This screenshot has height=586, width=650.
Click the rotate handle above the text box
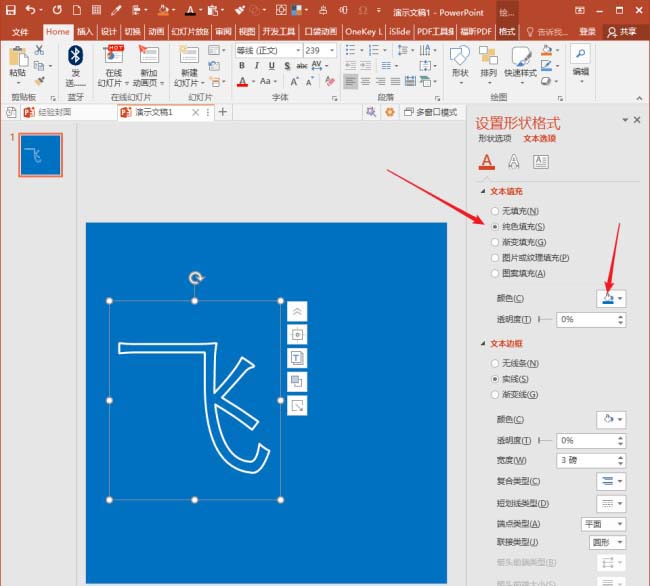click(196, 278)
